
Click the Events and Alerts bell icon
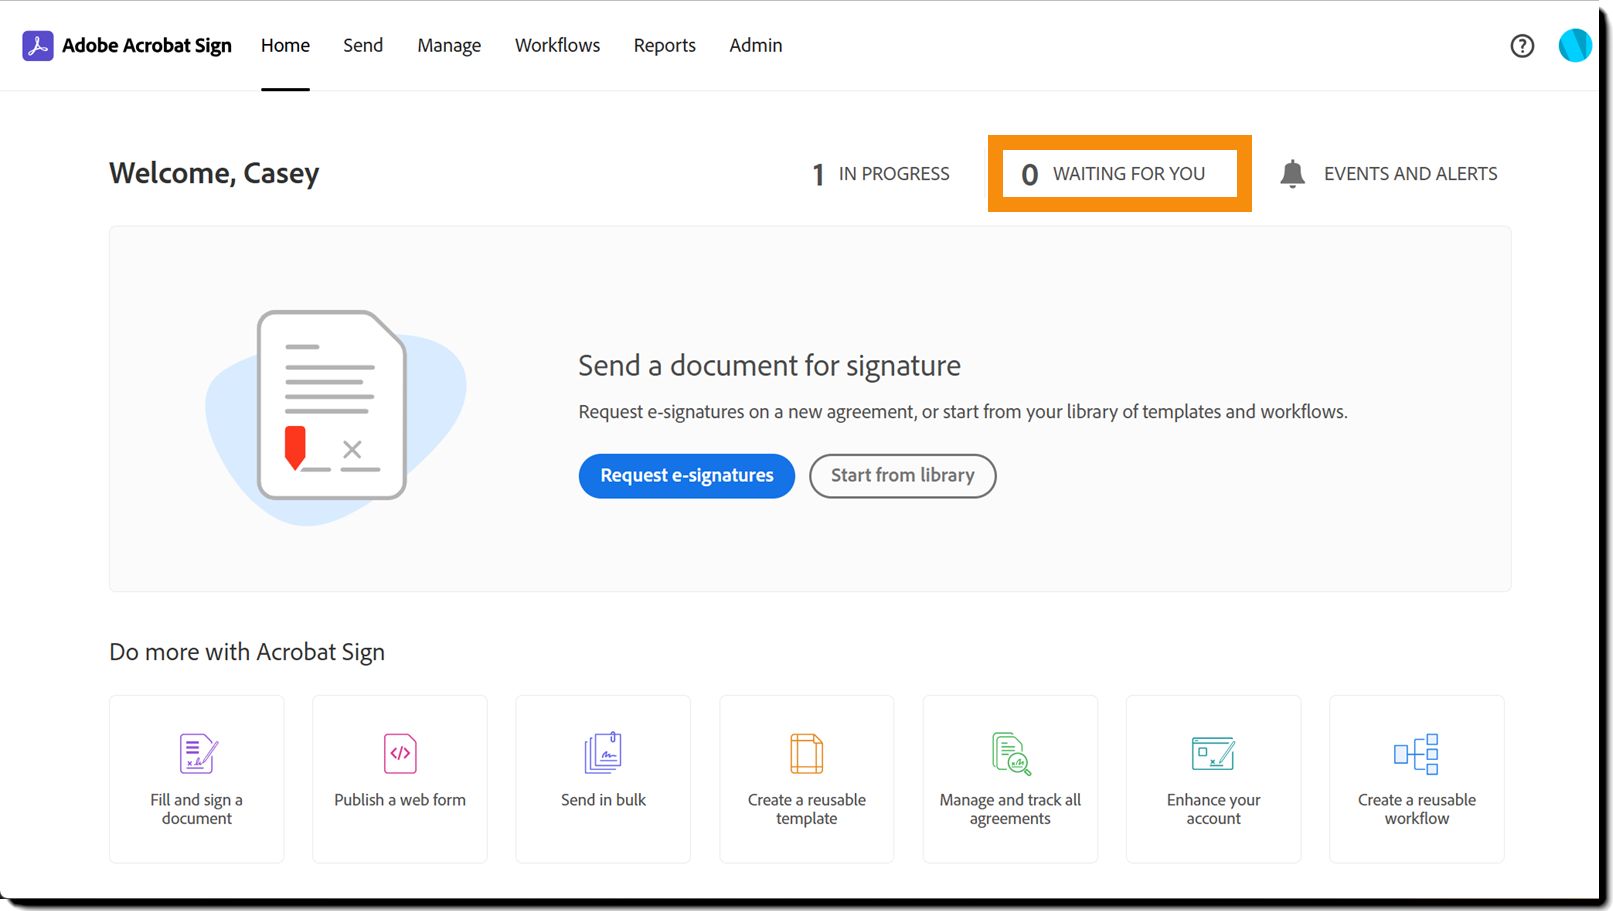coord(1292,174)
